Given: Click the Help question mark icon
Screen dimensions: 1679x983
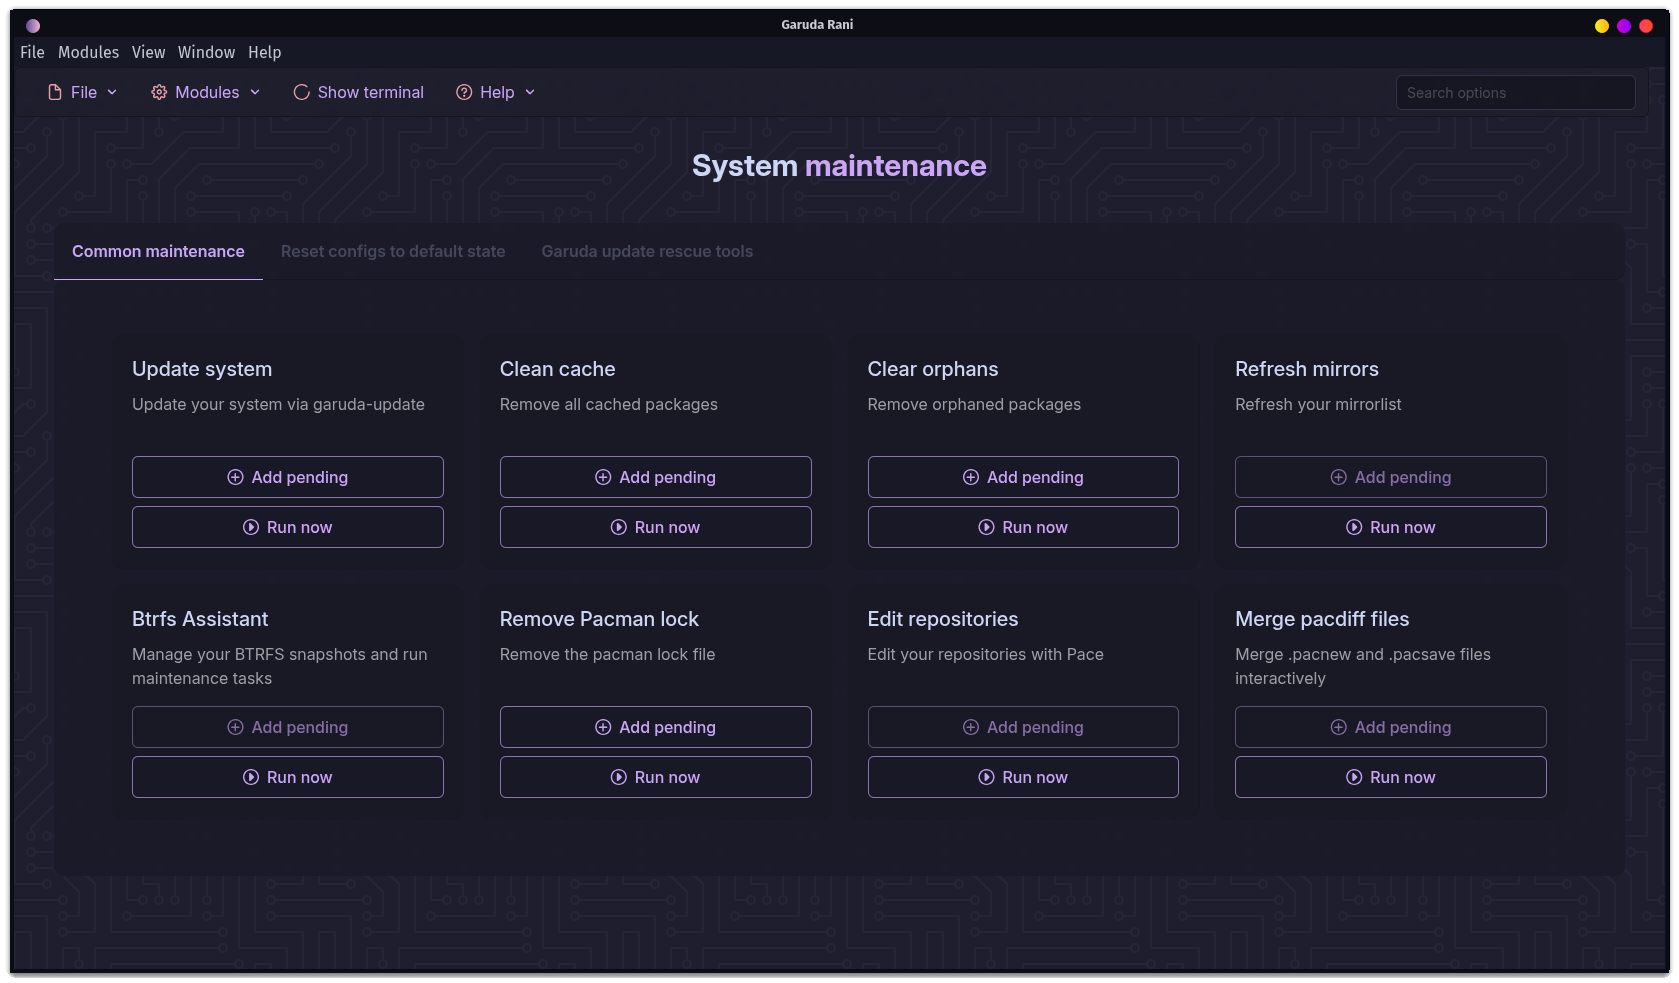Looking at the screenshot, I should pos(464,92).
